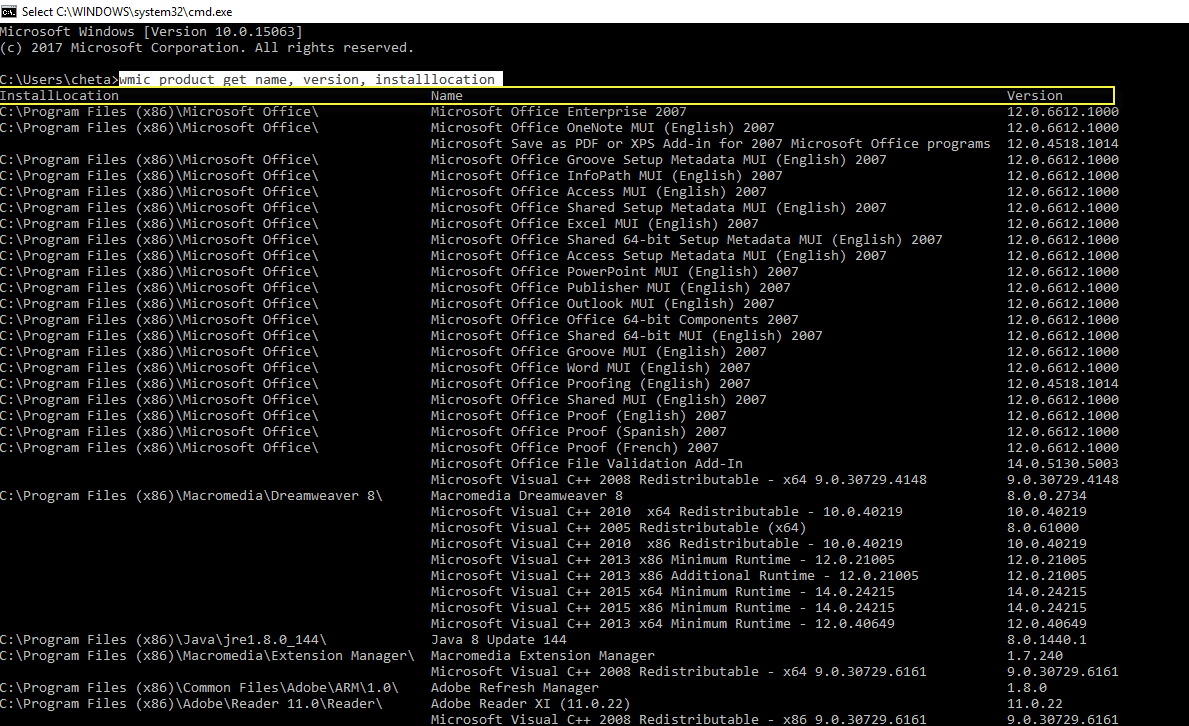Click the typed wmic product get command
Screen dimensions: 1189x726
[307, 79]
